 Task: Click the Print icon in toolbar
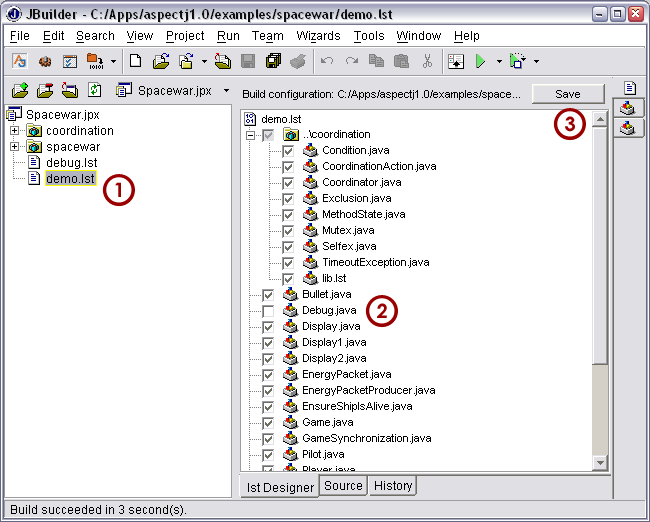[x=298, y=61]
